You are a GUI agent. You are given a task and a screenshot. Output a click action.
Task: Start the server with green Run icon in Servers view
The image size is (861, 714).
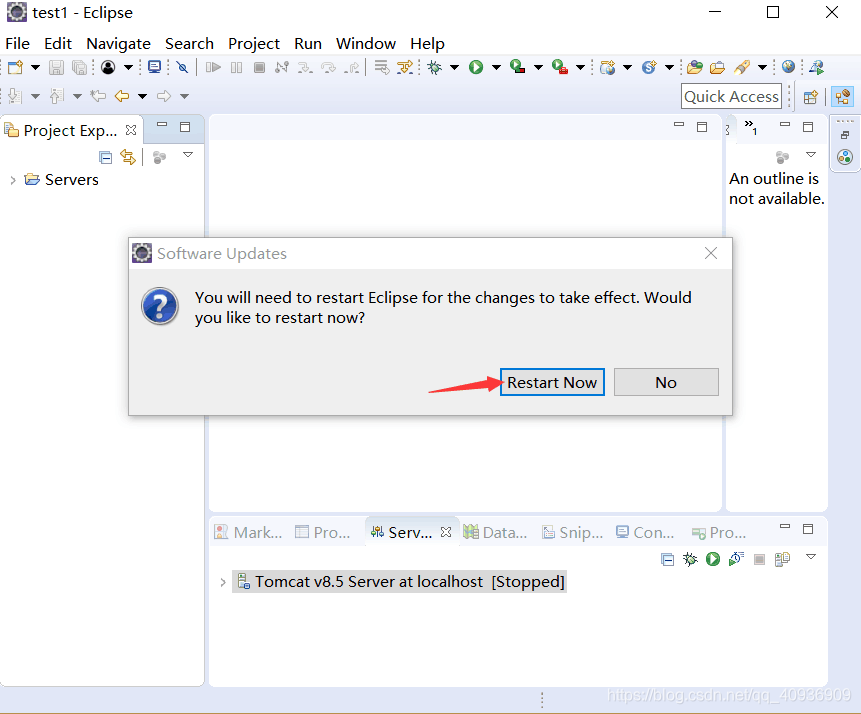(x=713, y=559)
